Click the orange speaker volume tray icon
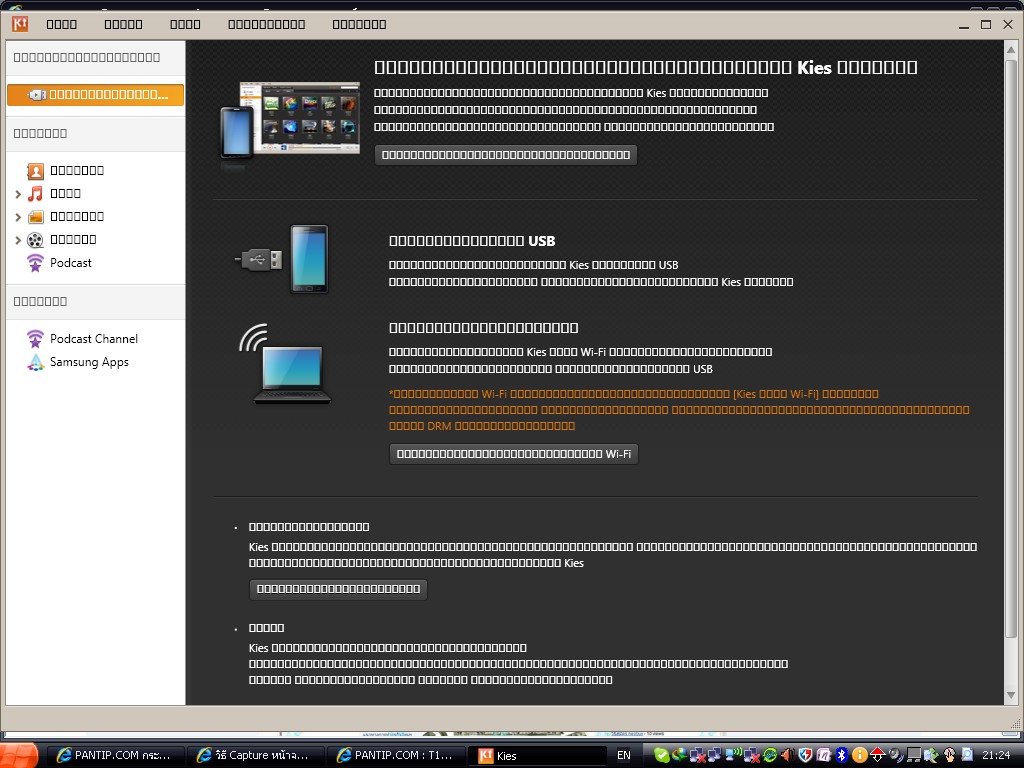The width and height of the screenshot is (1024, 768). point(788,756)
